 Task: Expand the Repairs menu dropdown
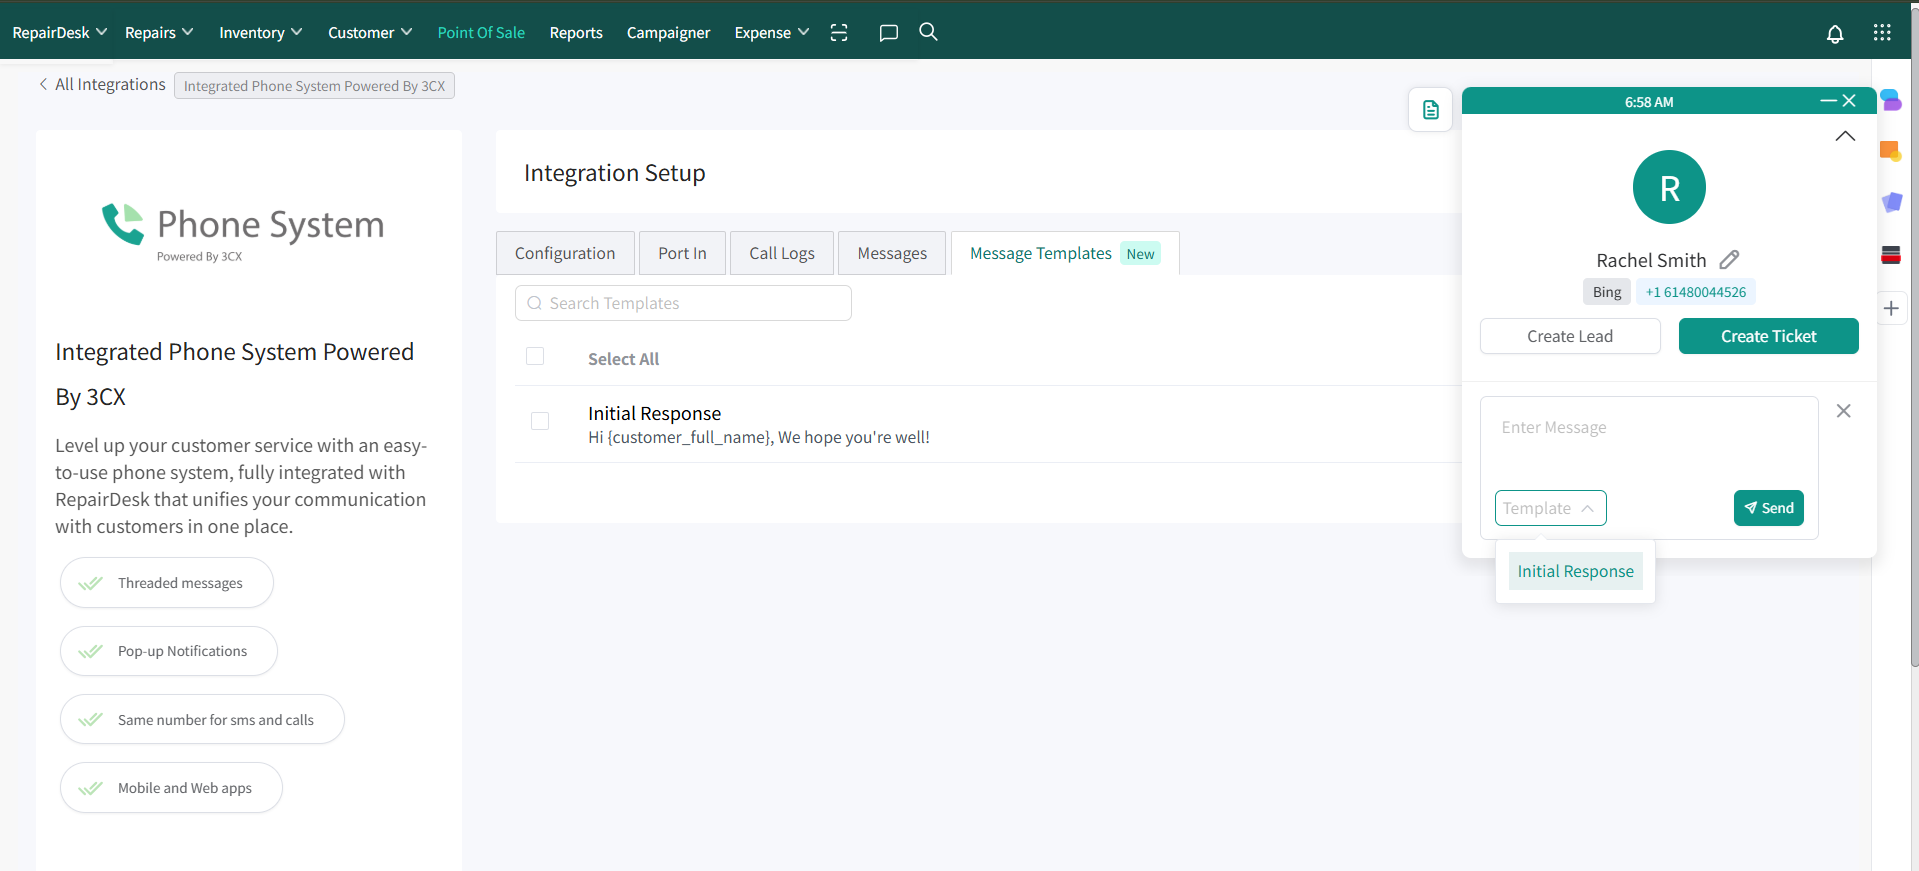pyautogui.click(x=159, y=33)
